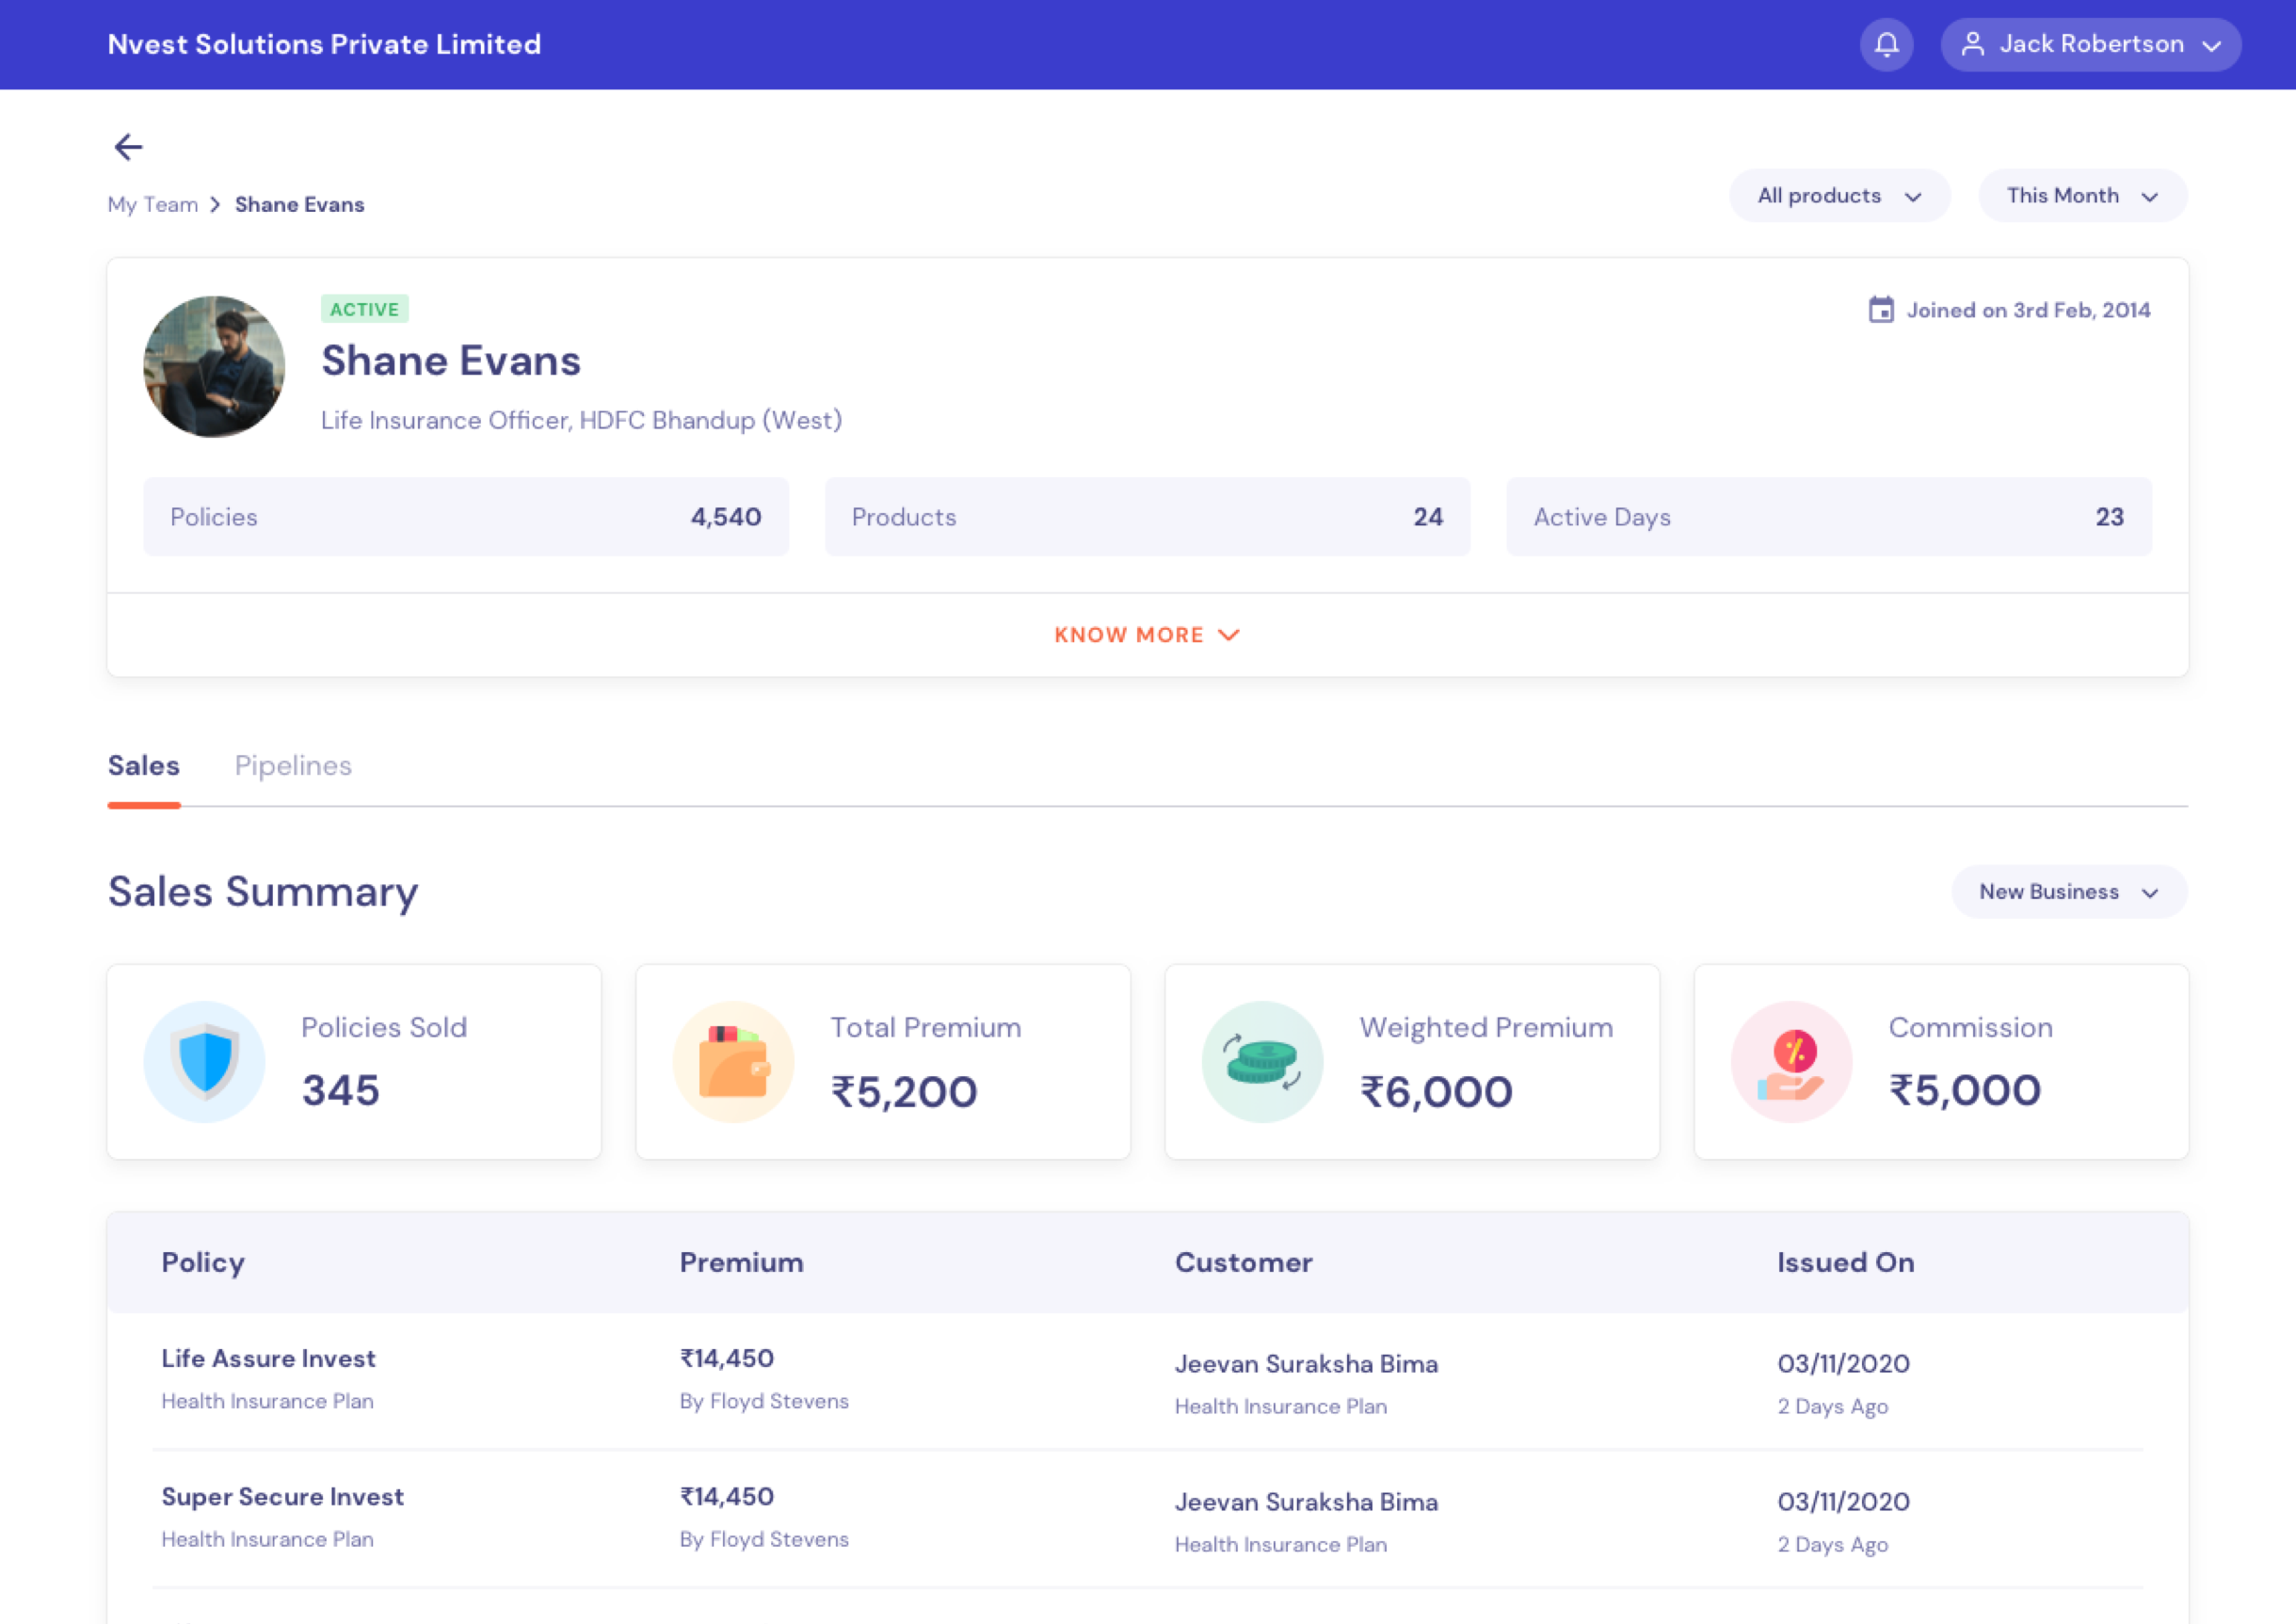The width and height of the screenshot is (2296, 1624).
Task: Go to the My Team breadcrumb link
Action: (153, 205)
